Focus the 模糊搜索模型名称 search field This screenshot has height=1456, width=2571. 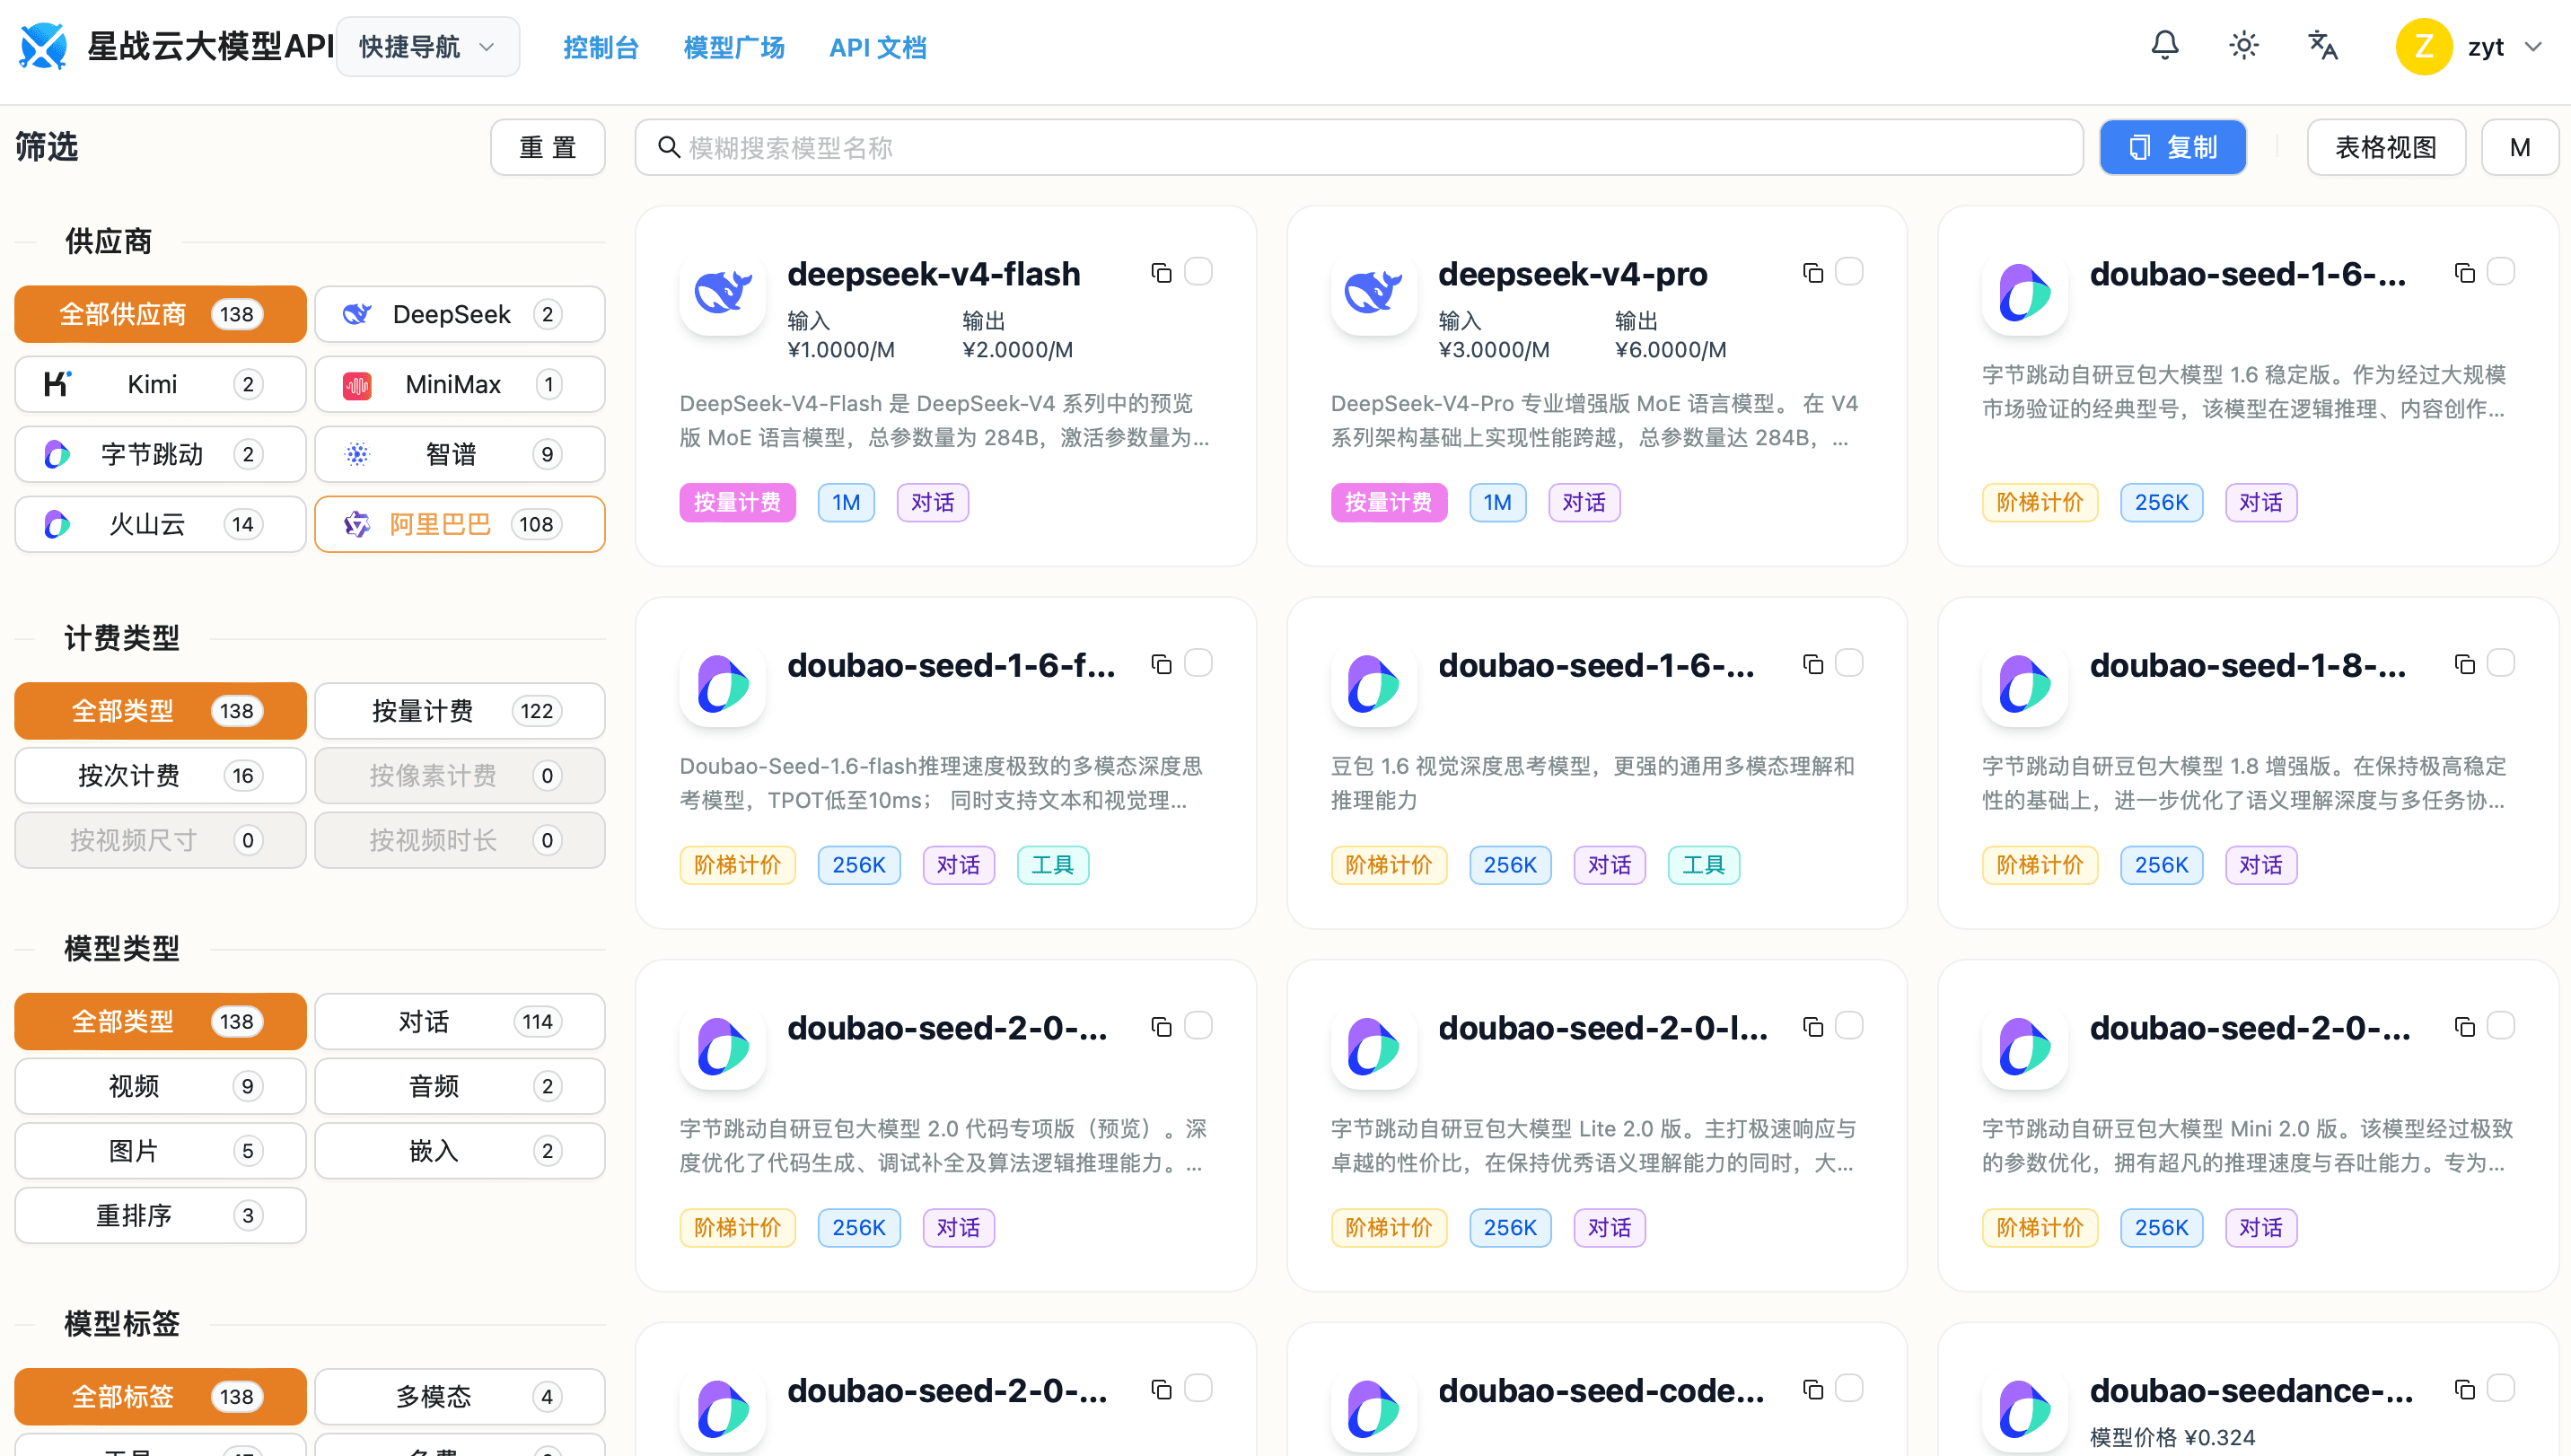pyautogui.click(x=1359, y=148)
